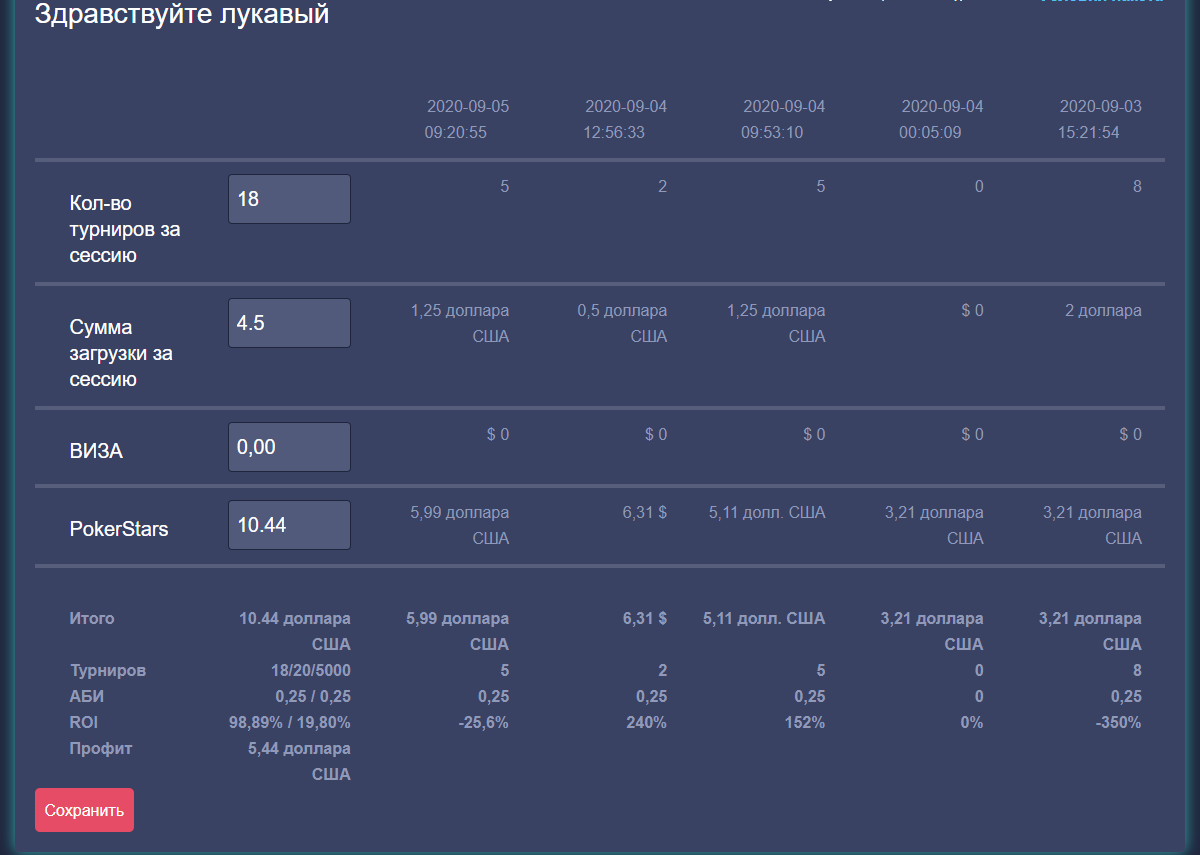Viewport: 1200px width, 855px height.
Task: Click the АБИ summary label
Action: [x=86, y=696]
